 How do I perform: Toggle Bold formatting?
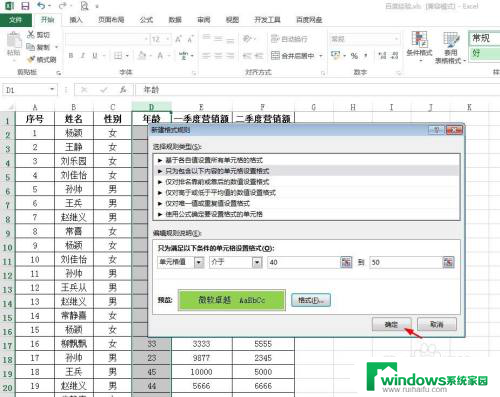click(x=71, y=56)
